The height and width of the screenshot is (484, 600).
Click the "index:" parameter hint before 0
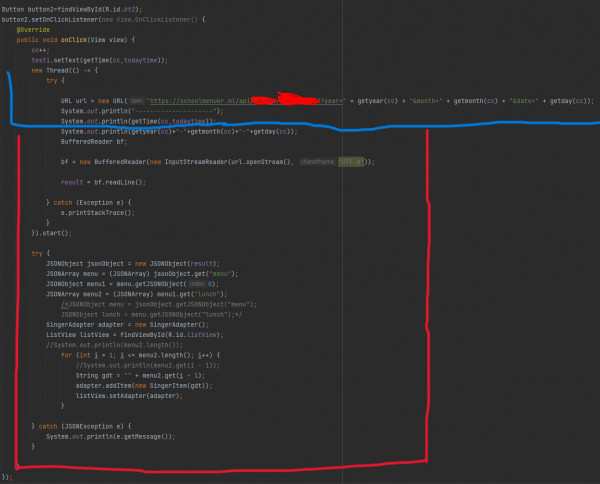pyautogui.click(x=197, y=284)
